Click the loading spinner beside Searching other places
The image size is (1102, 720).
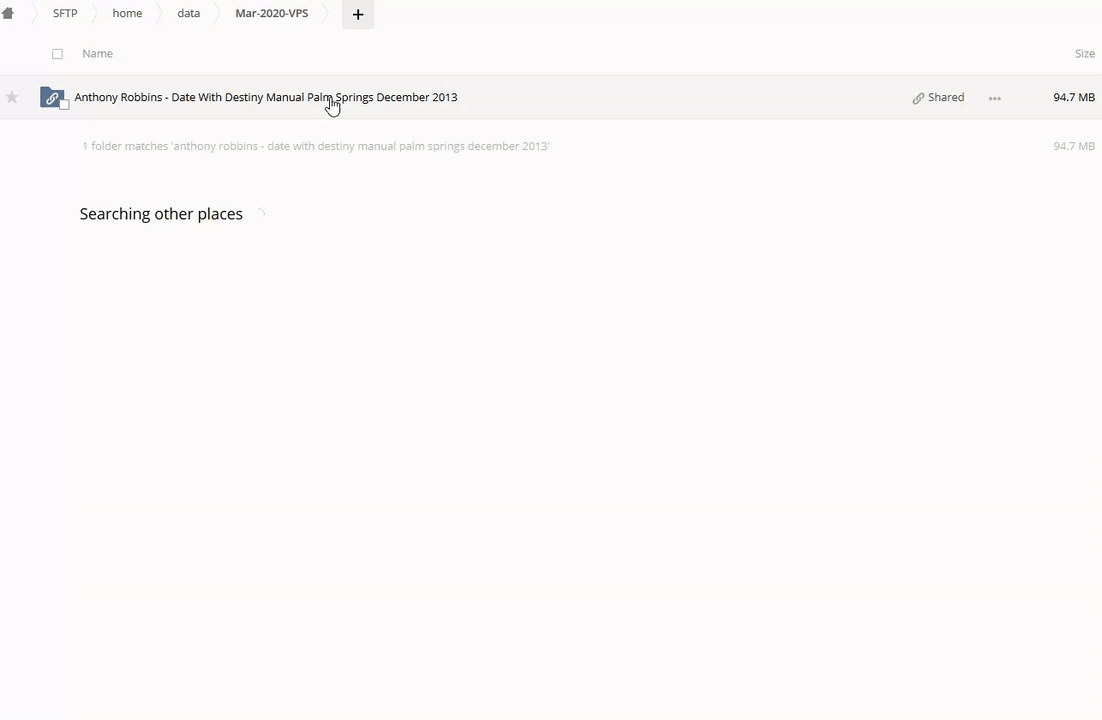pyautogui.click(x=261, y=213)
